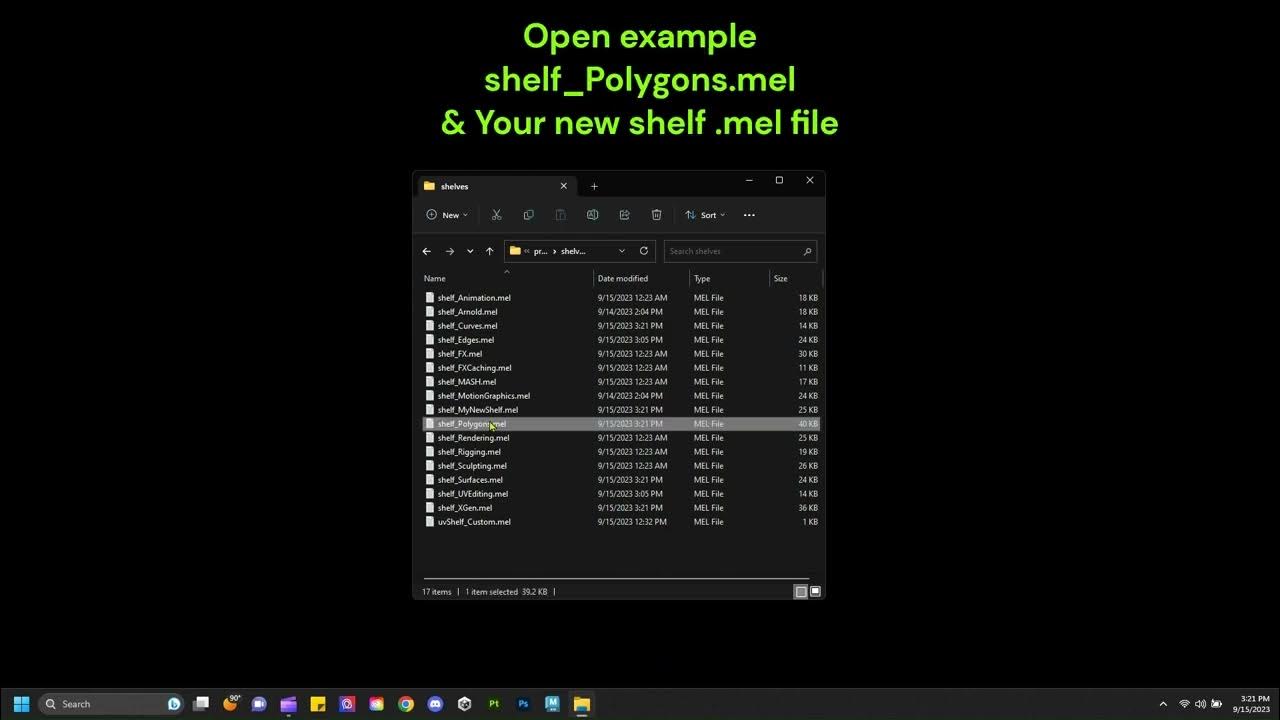Select shelf_Rendering.mel file
Viewport: 1280px width, 720px height.
pyautogui.click(x=621, y=437)
